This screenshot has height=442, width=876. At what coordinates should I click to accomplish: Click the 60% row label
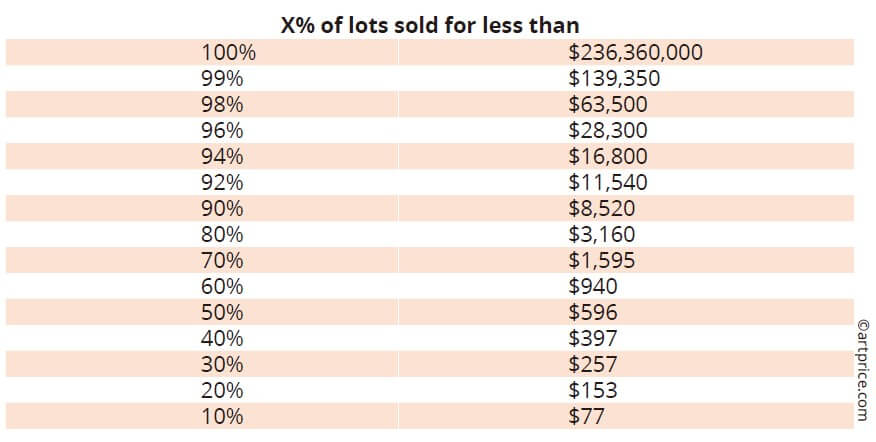[x=223, y=286]
